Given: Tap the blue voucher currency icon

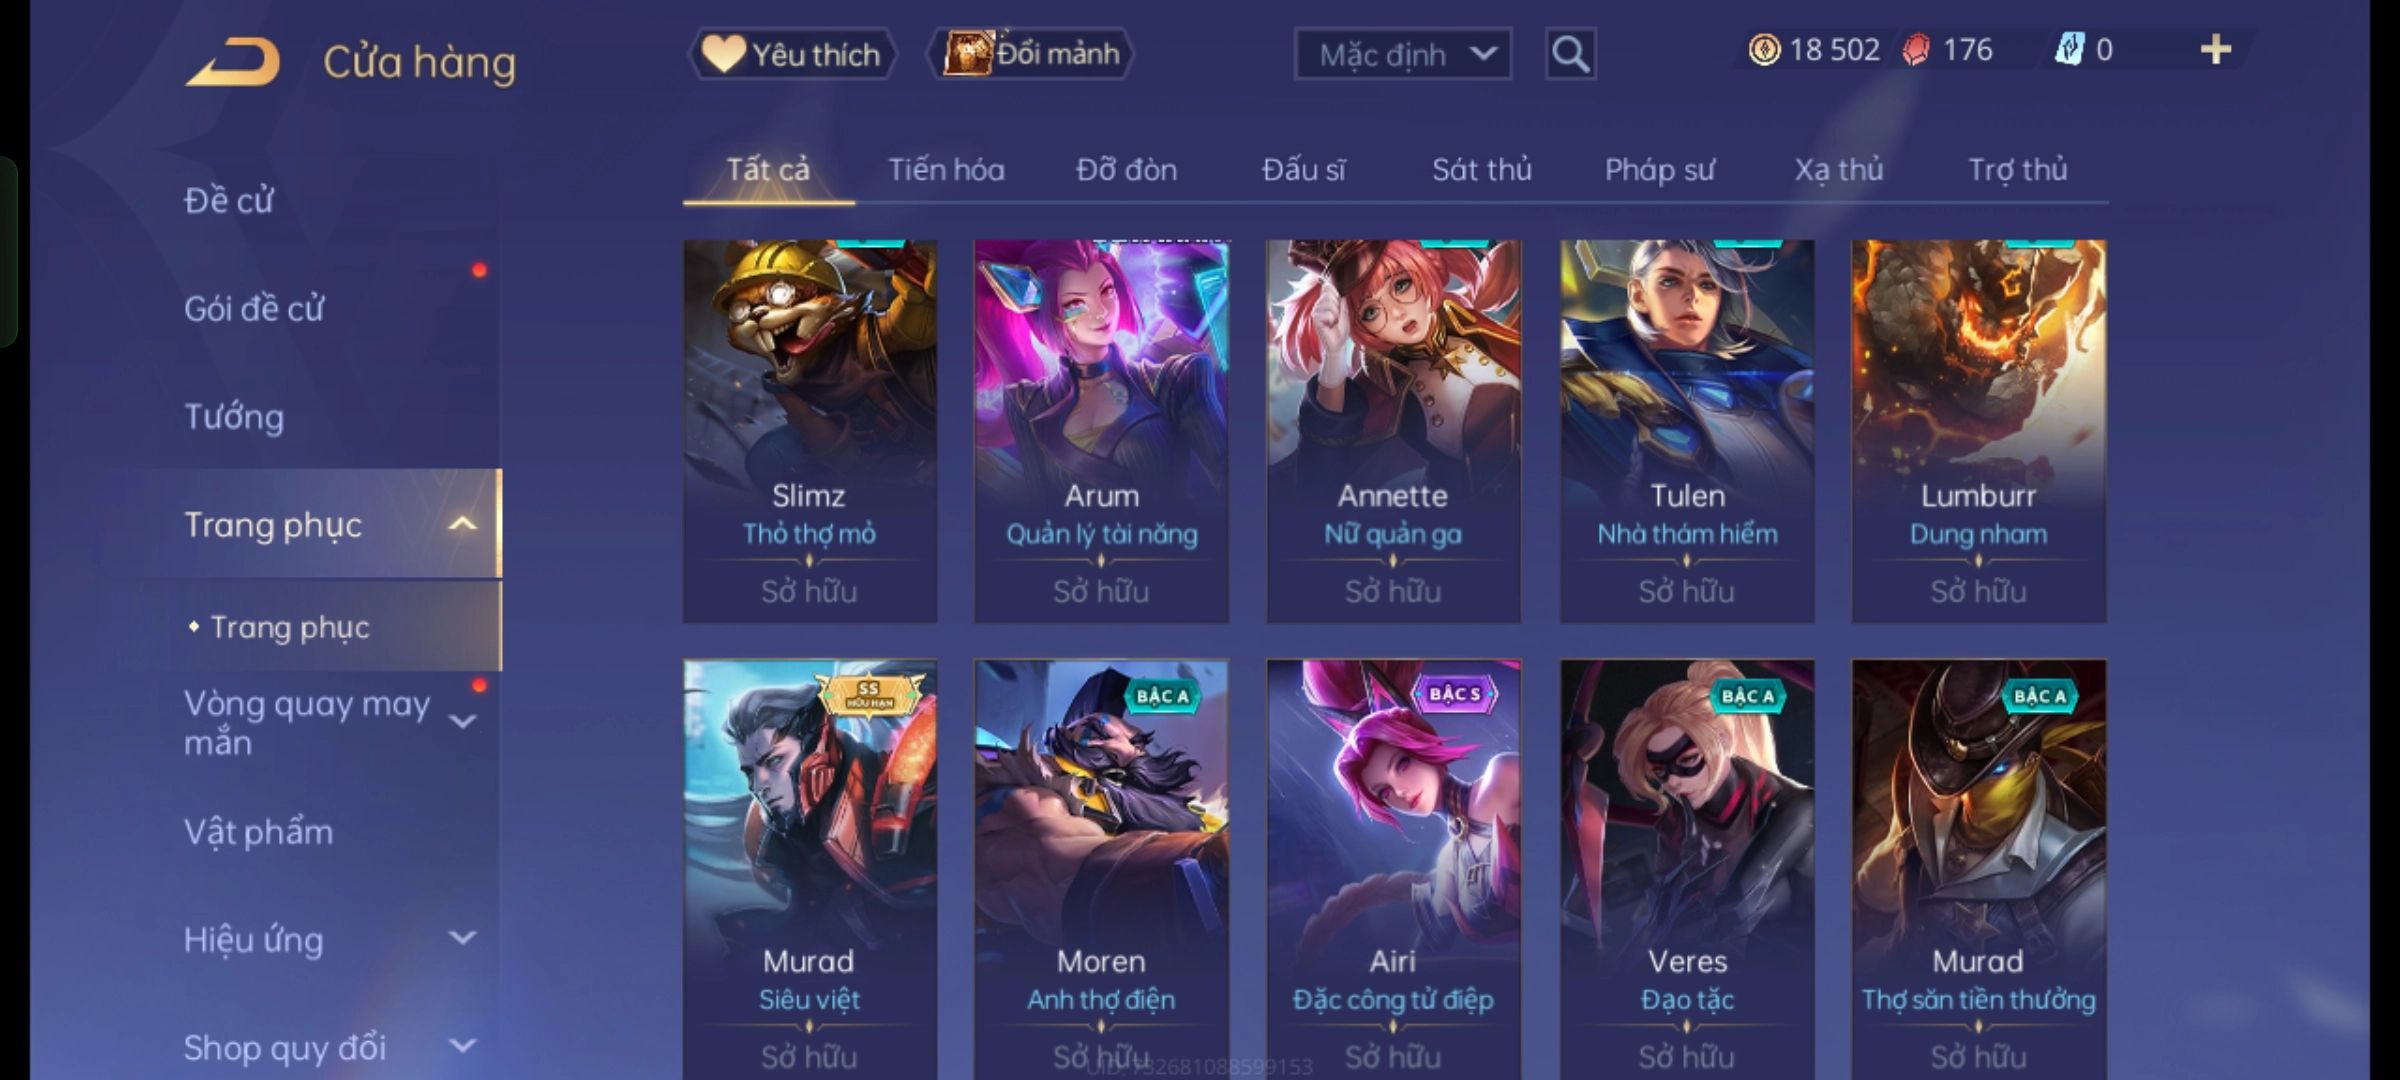Looking at the screenshot, I should coord(2068,50).
